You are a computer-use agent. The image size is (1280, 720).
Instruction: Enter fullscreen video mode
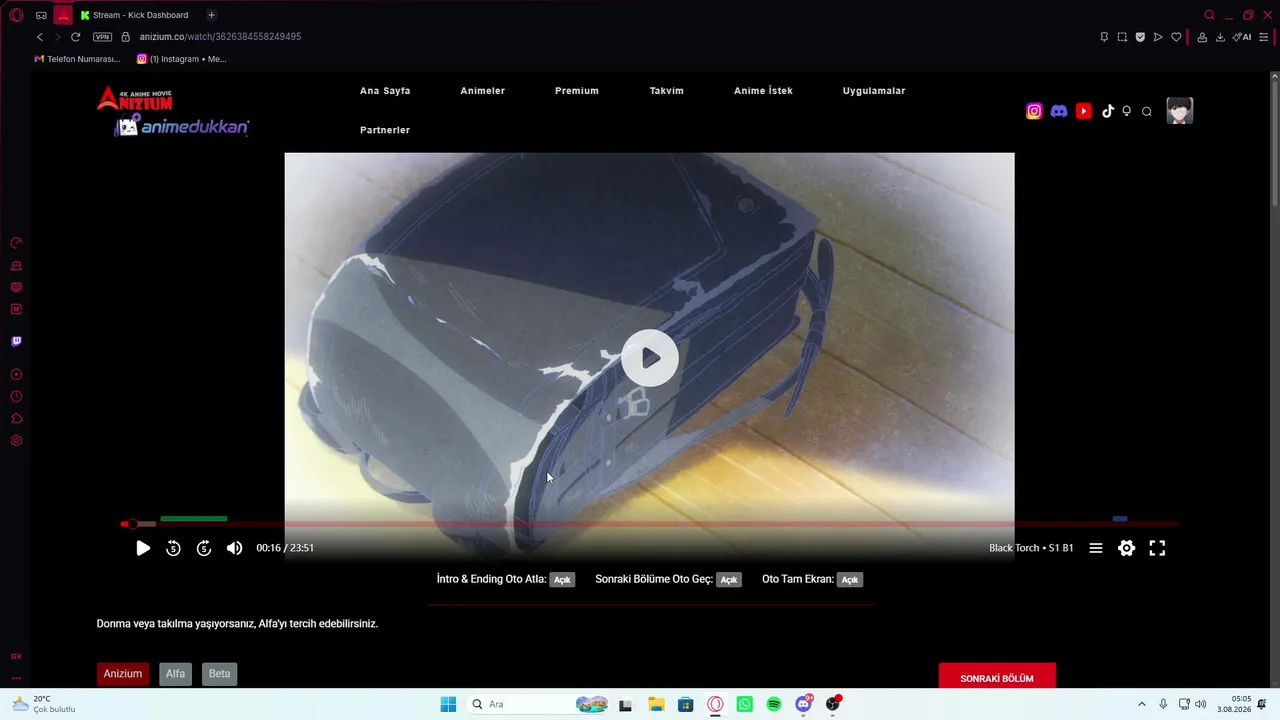[1157, 548]
